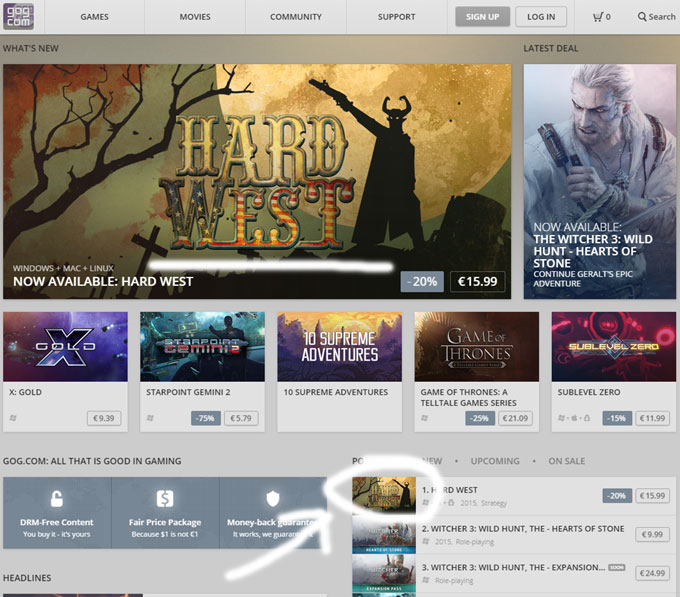Screen dimensions: 680x597
Task: Click the Hard West thumbnail in popular list
Action: (384, 496)
